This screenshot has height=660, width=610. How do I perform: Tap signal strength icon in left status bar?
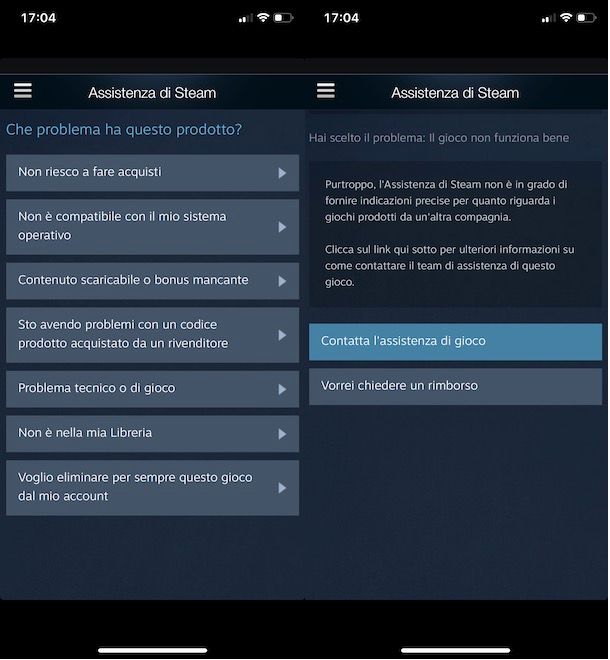click(245, 18)
